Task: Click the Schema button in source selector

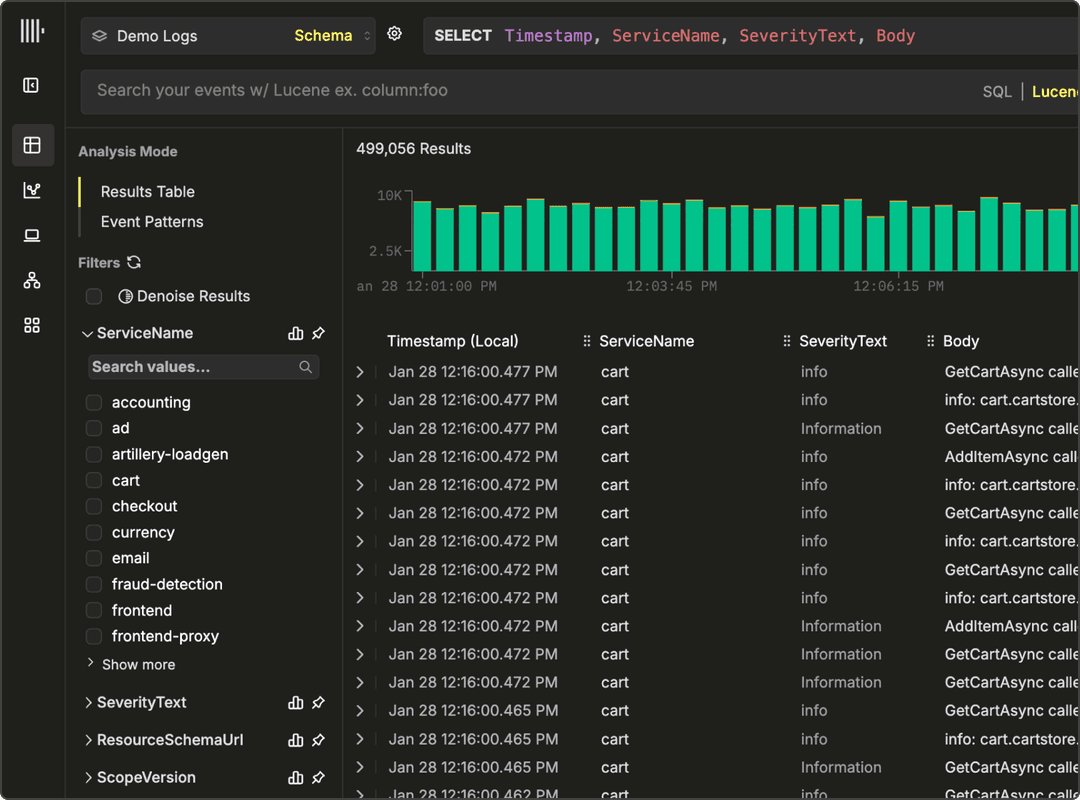Action: (x=323, y=36)
